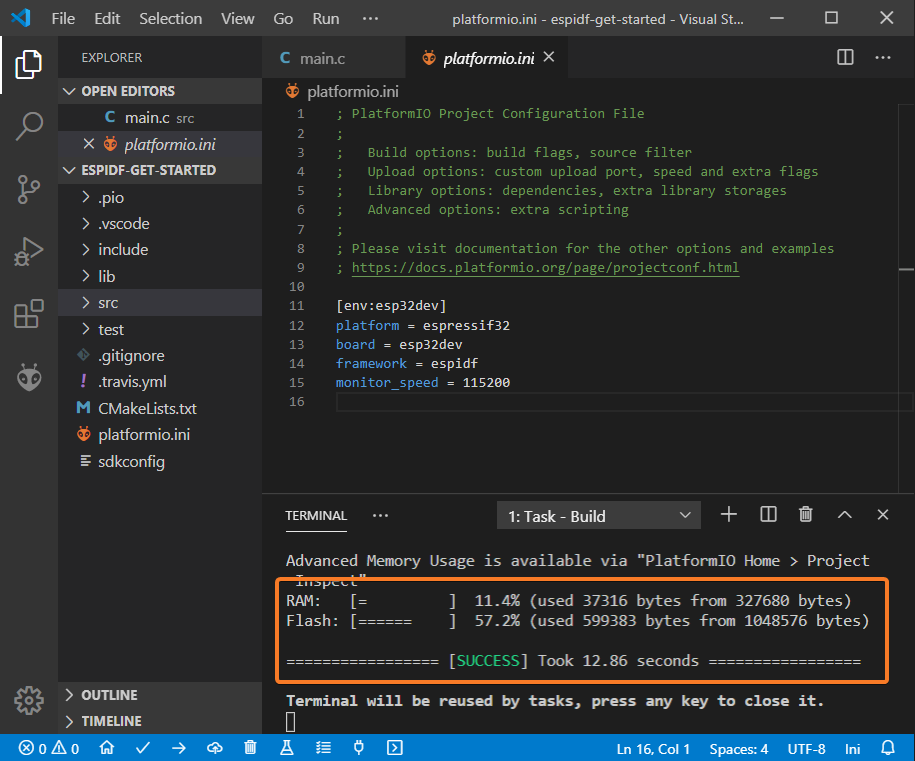Image resolution: width=915 pixels, height=761 pixels.
Task: Show more panel tabs ellipsis
Action: pos(380,515)
